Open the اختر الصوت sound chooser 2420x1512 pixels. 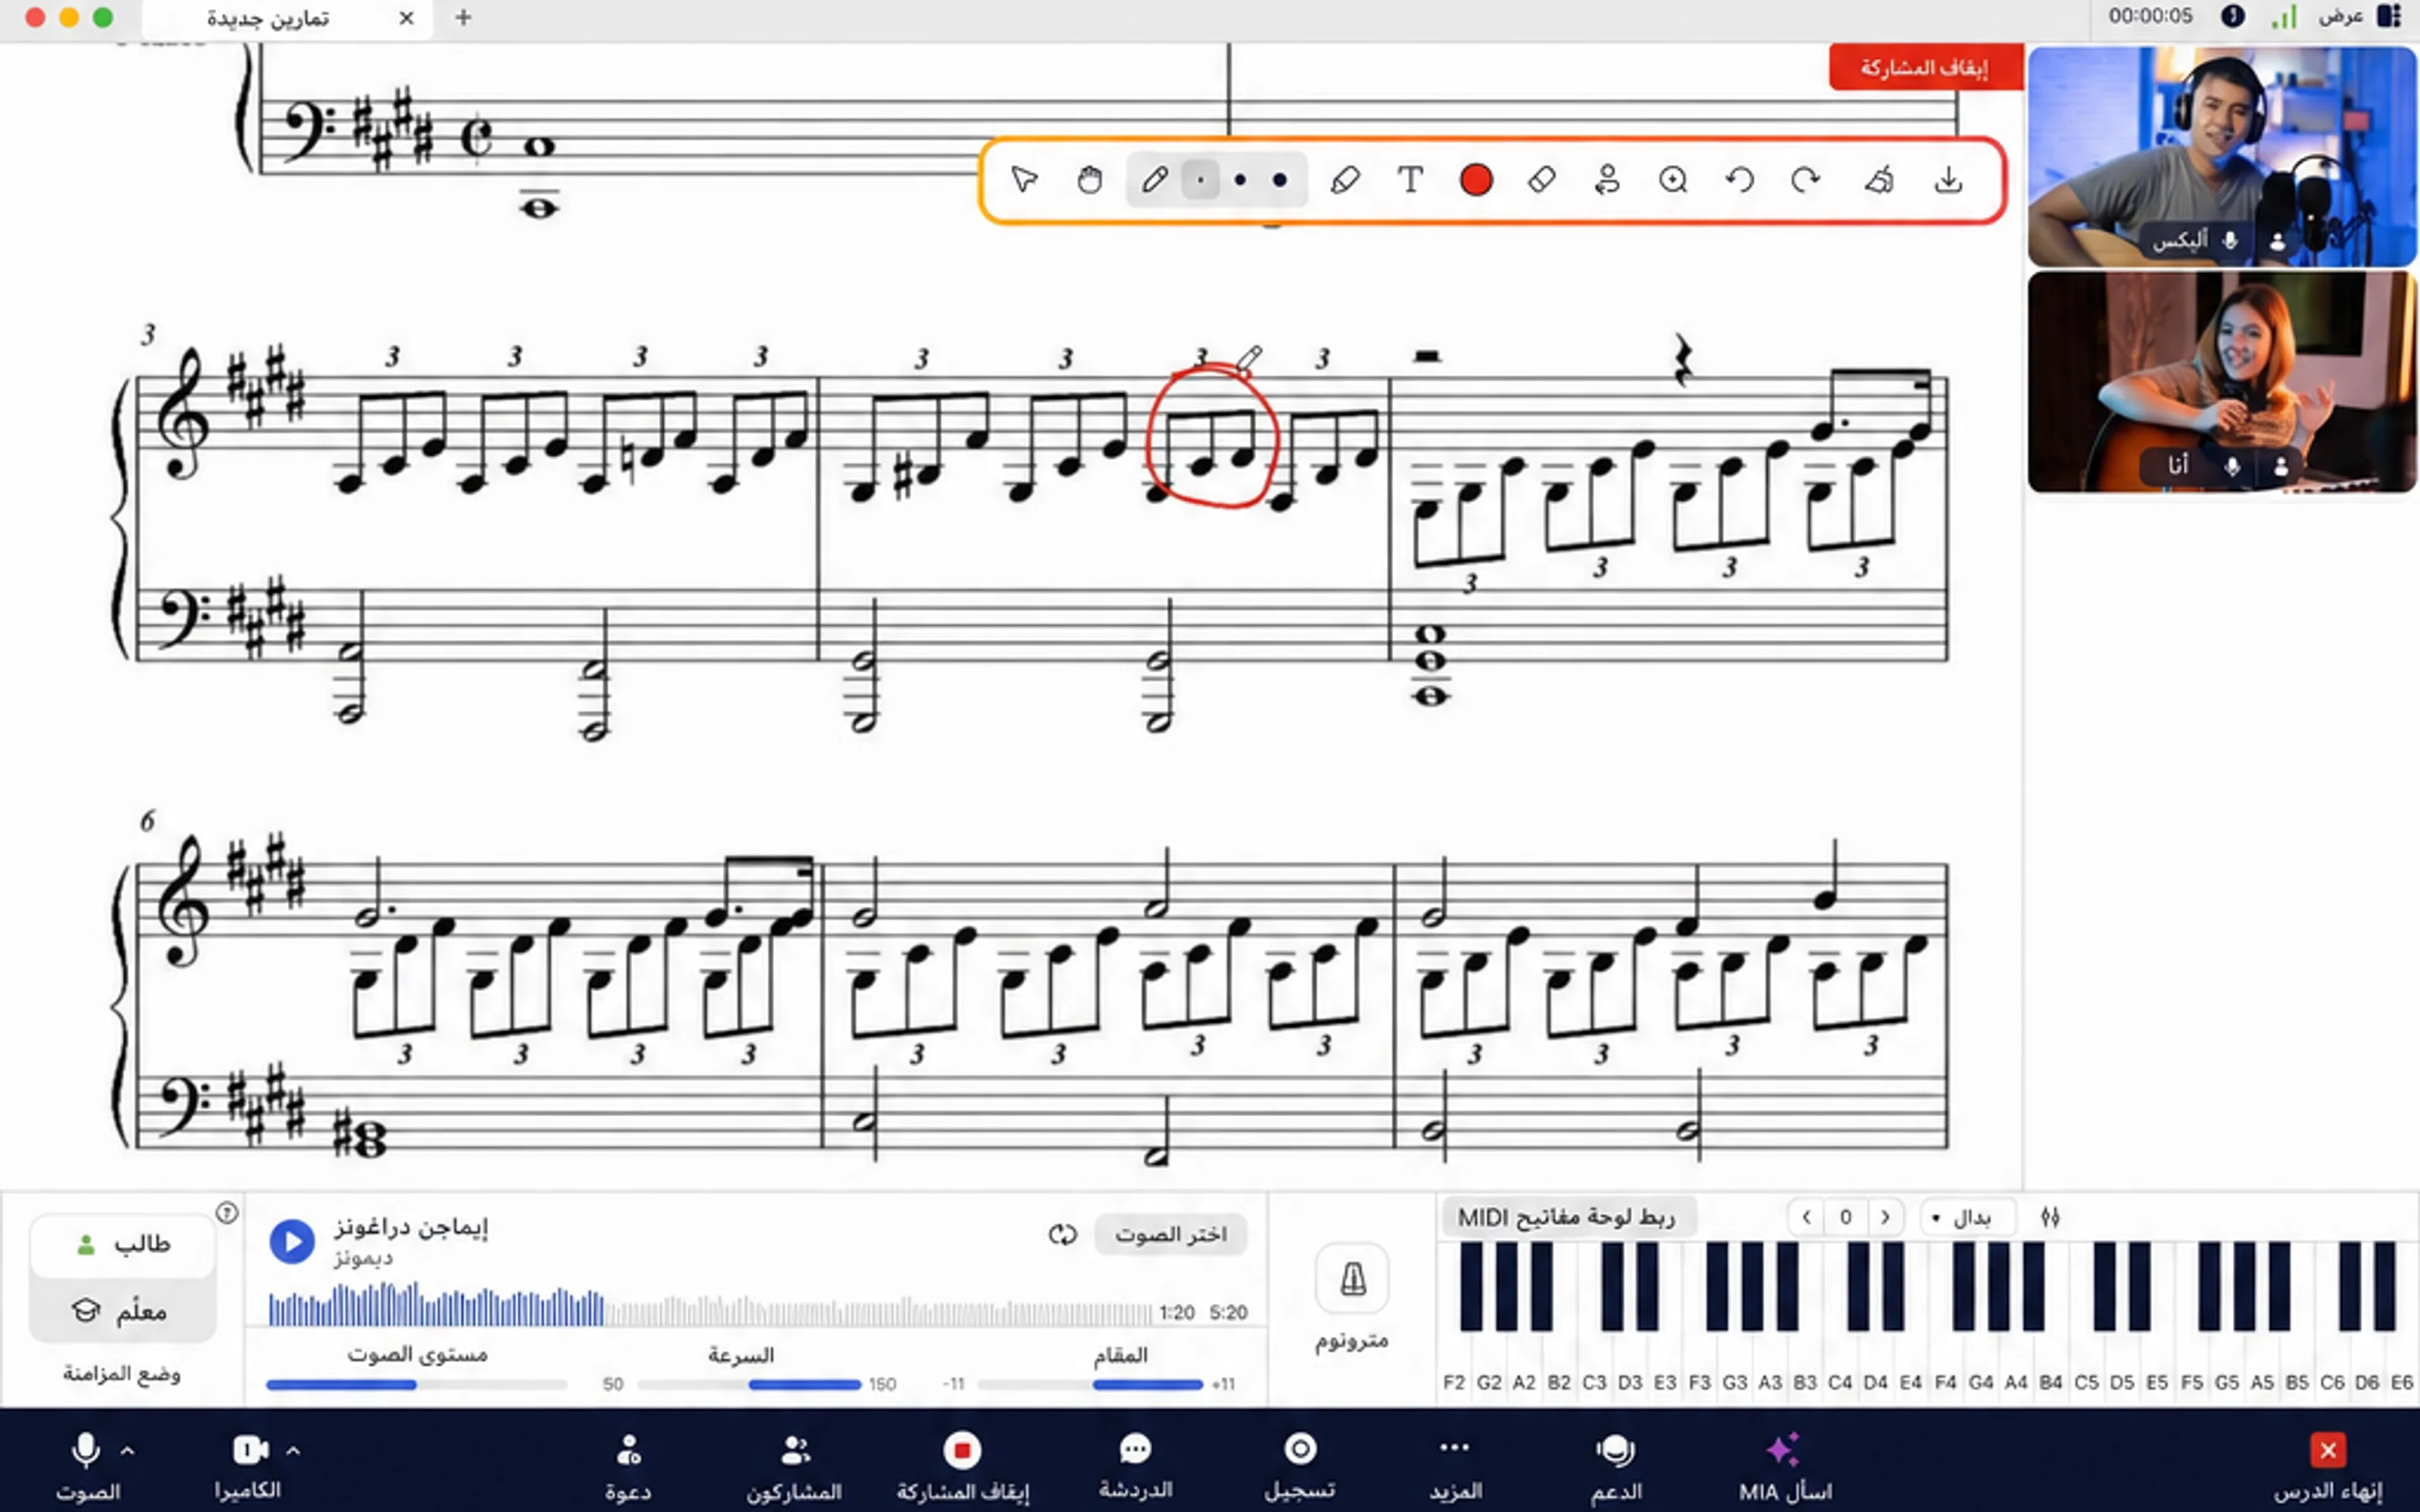click(x=1171, y=1235)
